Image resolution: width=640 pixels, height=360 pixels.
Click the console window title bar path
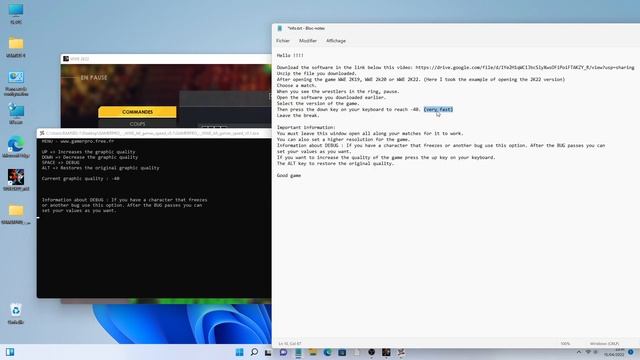coord(152,133)
